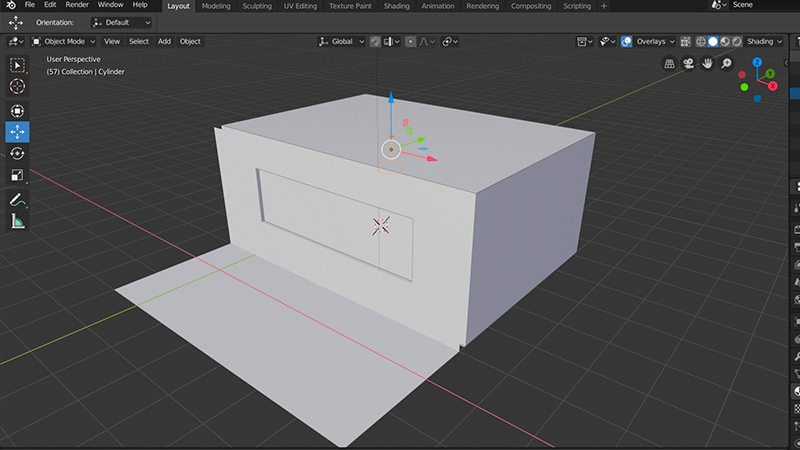
Task: Click the Blender logo menu icon
Action: click(x=11, y=5)
